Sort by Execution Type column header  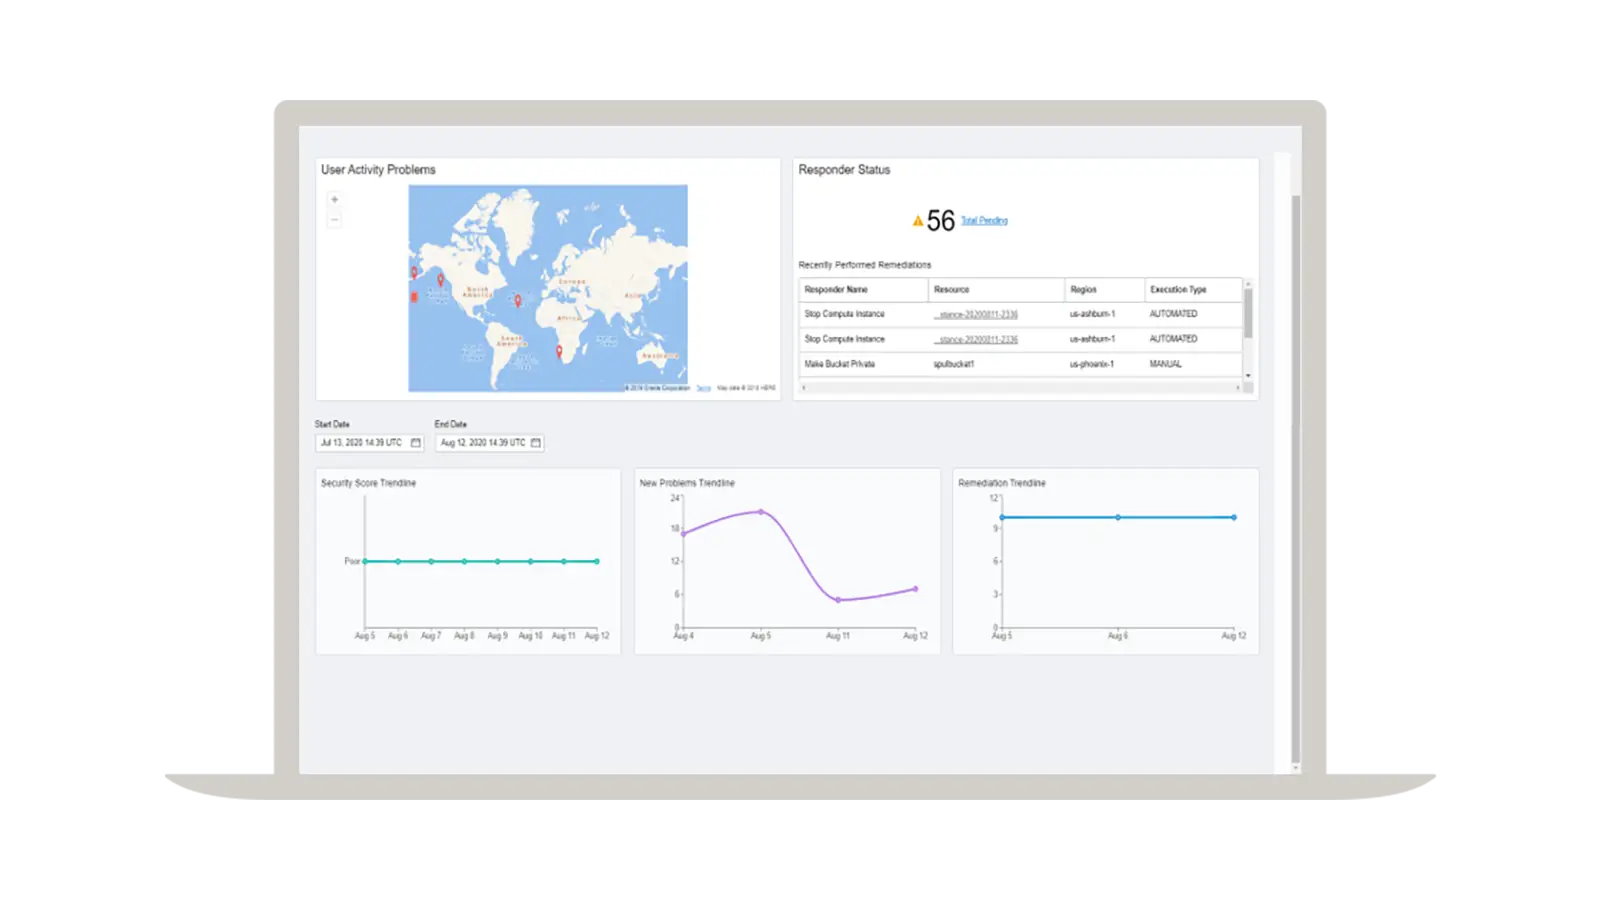[1193, 289]
